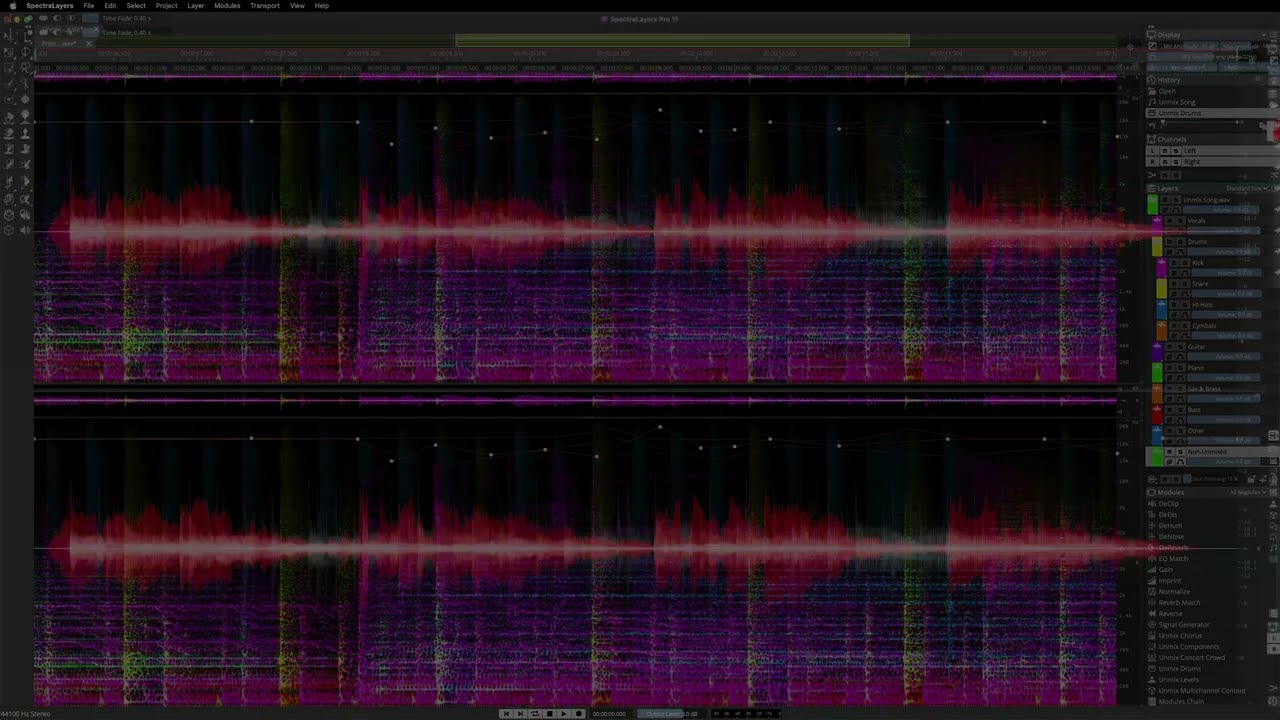Viewport: 1280px width, 720px height.
Task: Open the DeNoise module
Action: (x=1171, y=536)
